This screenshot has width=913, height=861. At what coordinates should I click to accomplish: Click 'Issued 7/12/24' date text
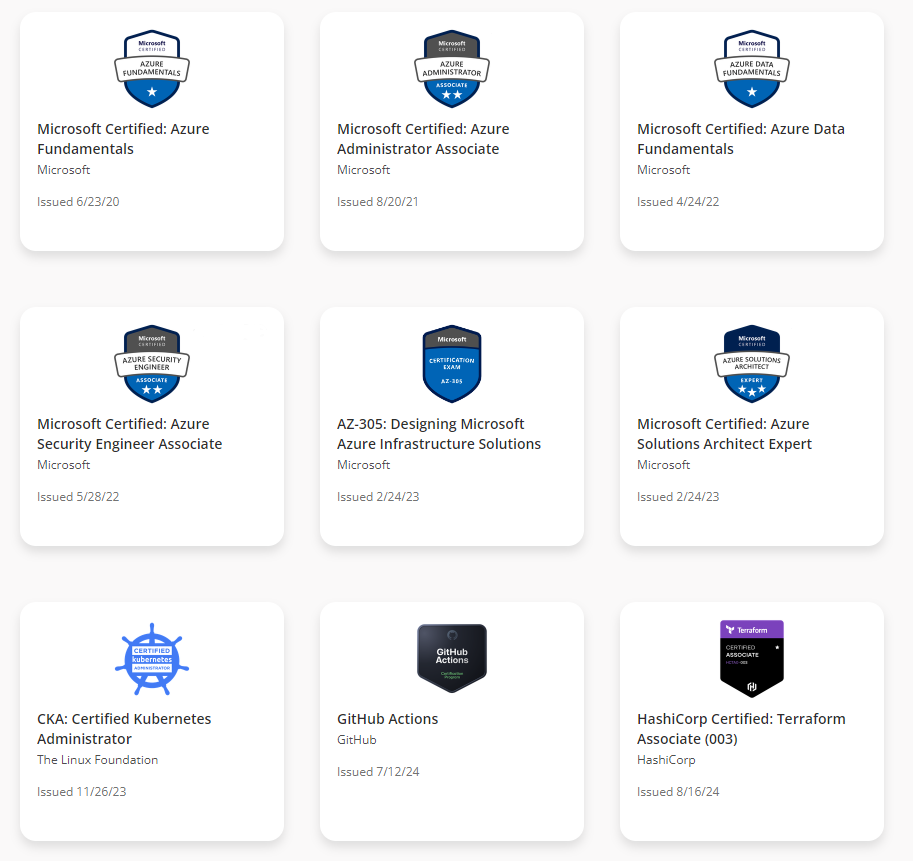378,771
